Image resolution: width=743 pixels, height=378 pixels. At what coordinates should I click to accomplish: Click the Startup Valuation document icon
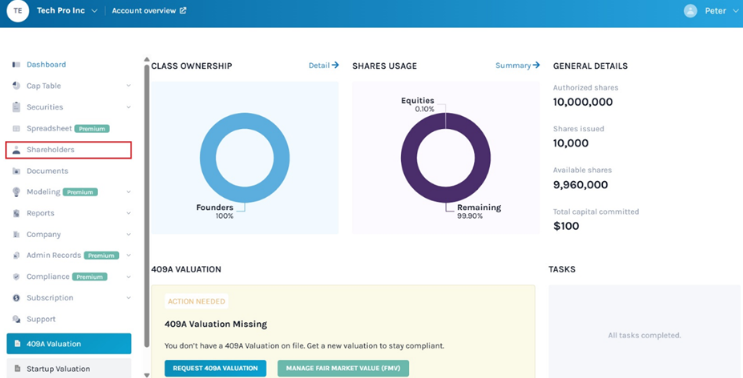(18, 369)
